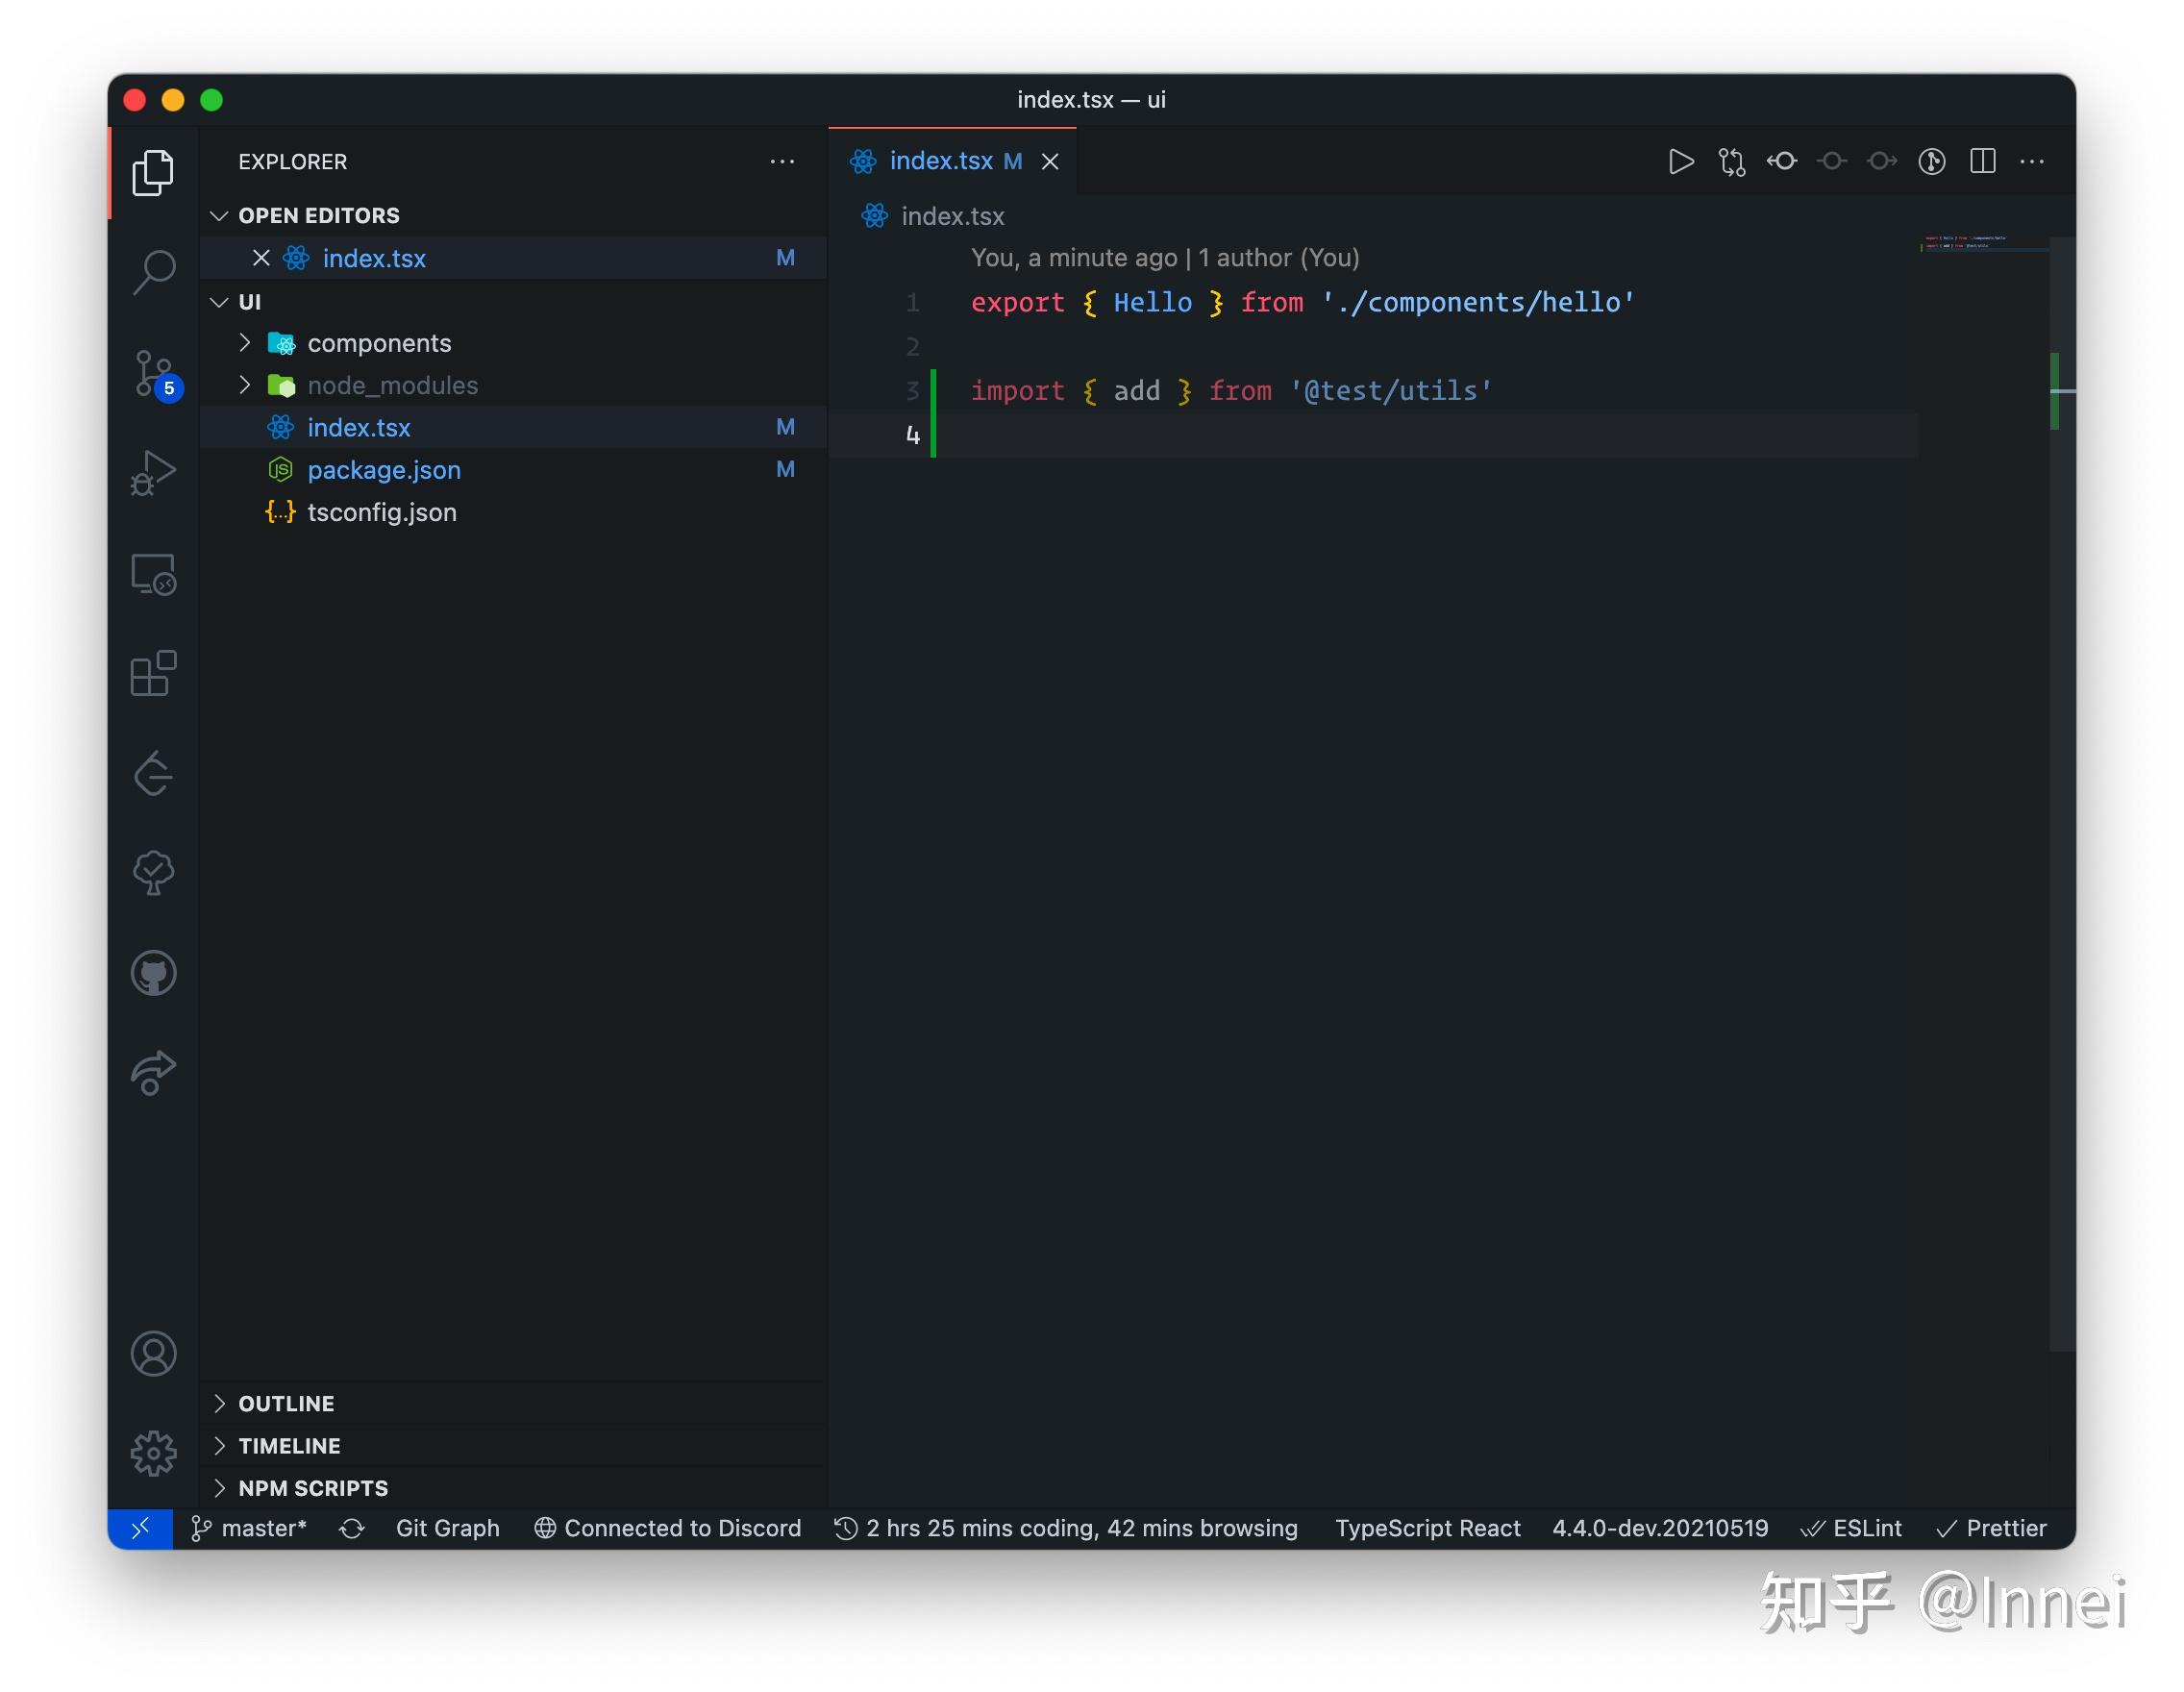Click Git Graph in status bar
Screen dimensions: 2184x1692
(x=447, y=1528)
